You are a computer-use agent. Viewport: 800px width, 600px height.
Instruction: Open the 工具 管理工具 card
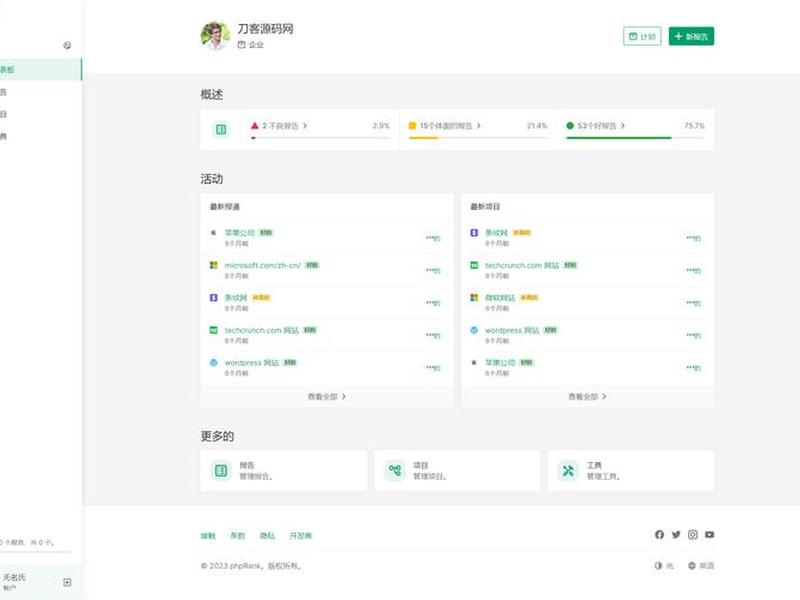click(631, 470)
